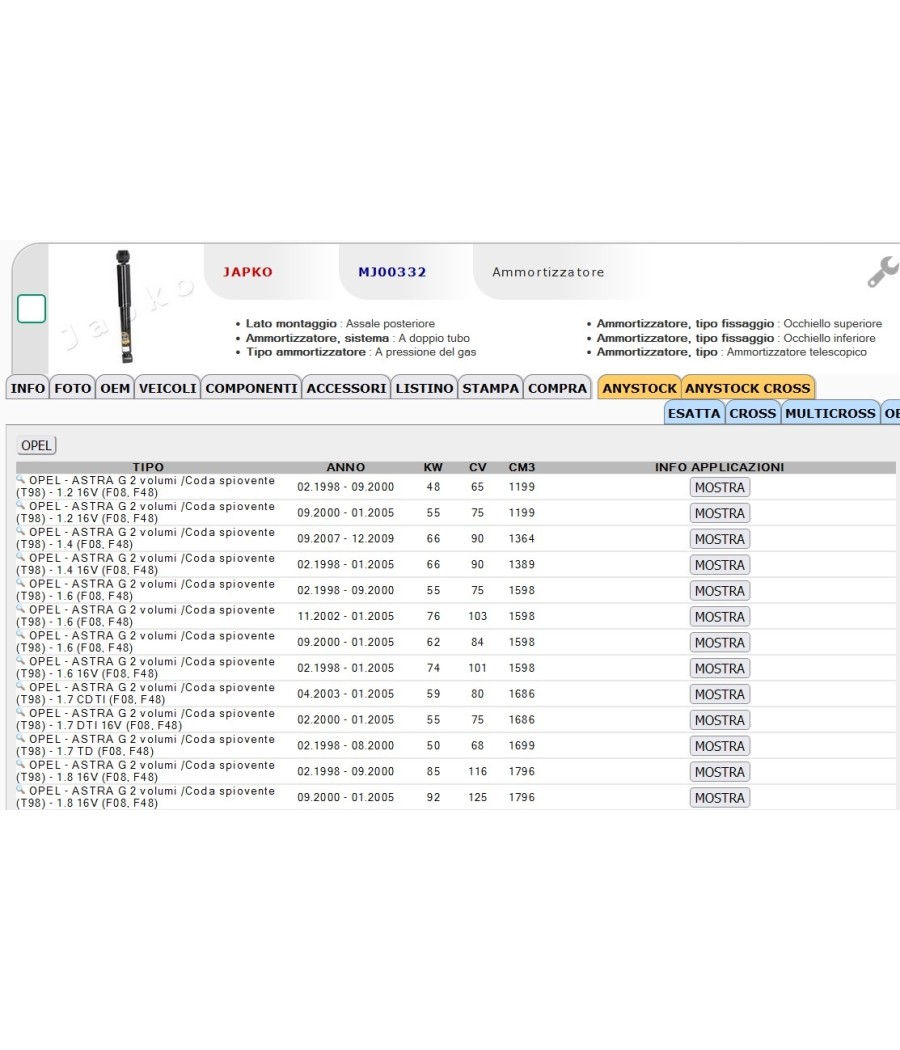Viewport: 900px width, 1050px height.
Task: Click MOSTRA for Astra 1.4 16V 1389 cm3
Action: coord(720,565)
